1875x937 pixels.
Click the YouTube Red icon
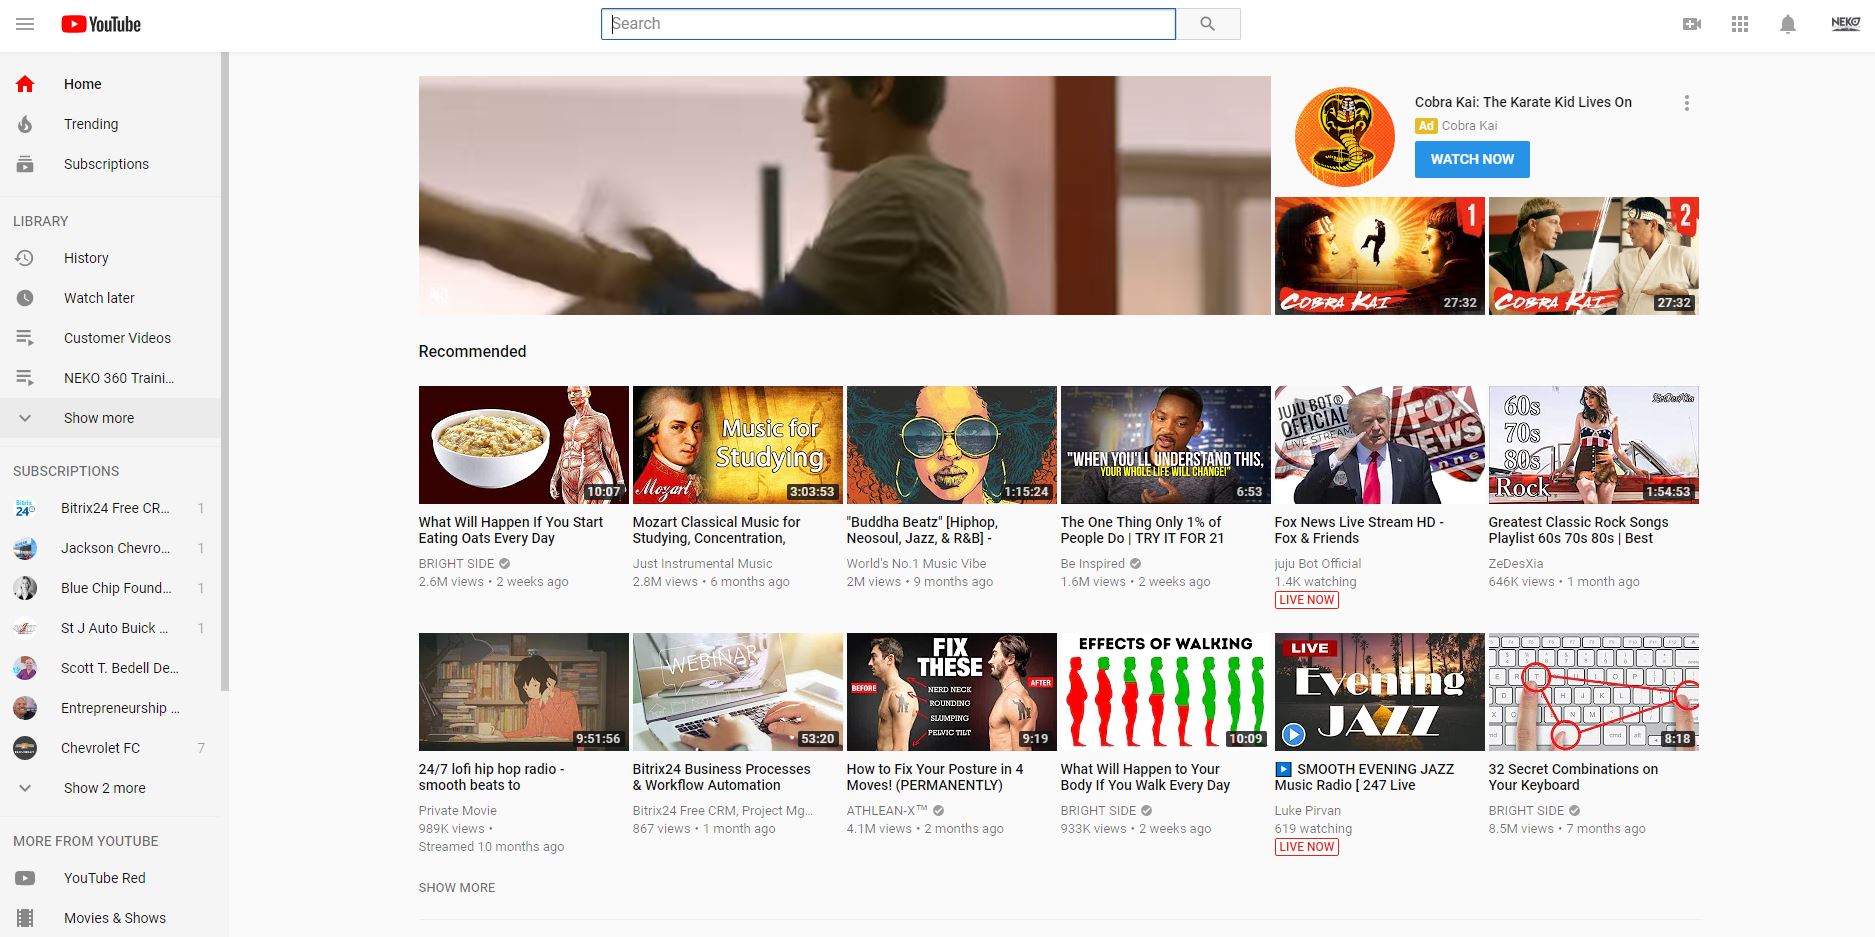coord(25,878)
